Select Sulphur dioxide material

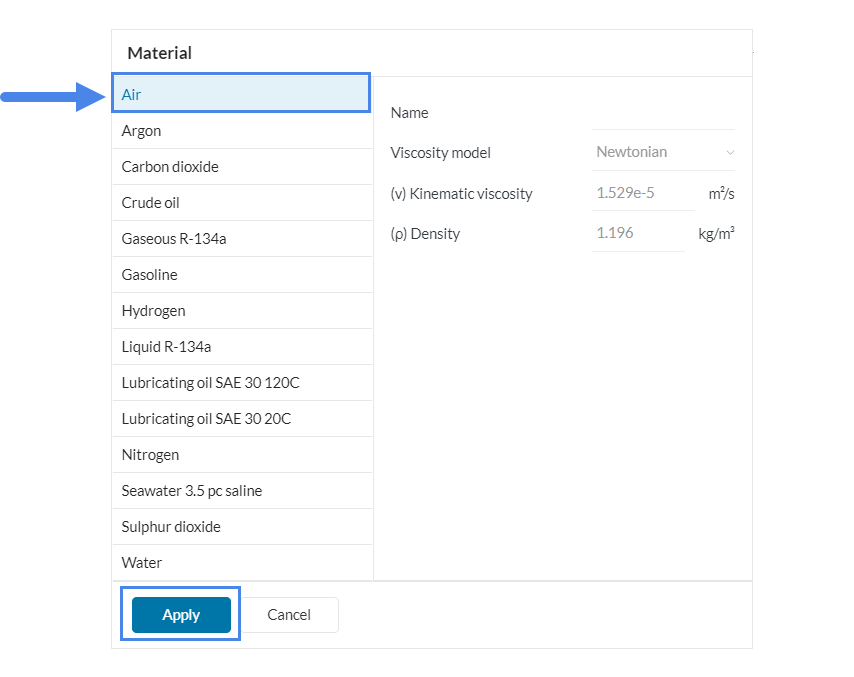pos(240,527)
